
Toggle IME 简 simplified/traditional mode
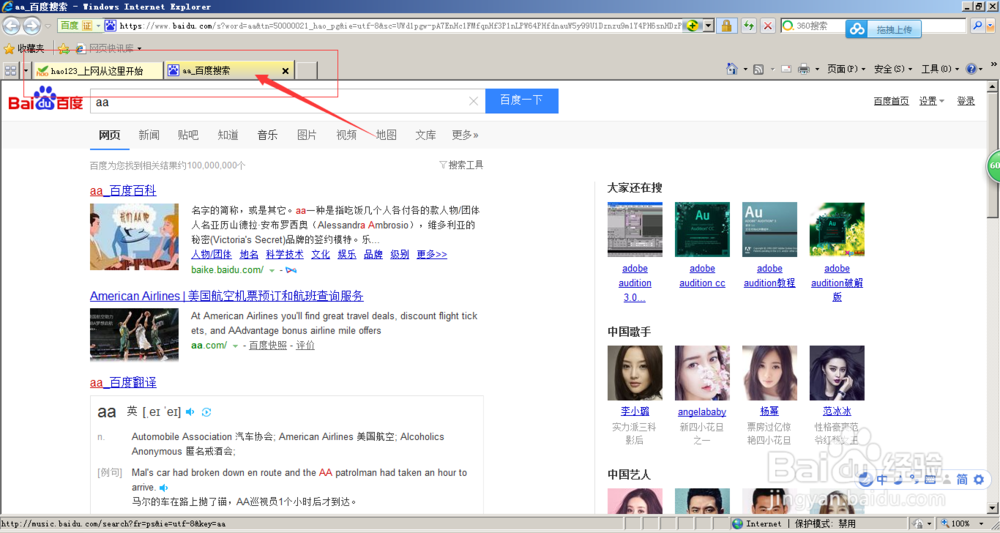(962, 479)
